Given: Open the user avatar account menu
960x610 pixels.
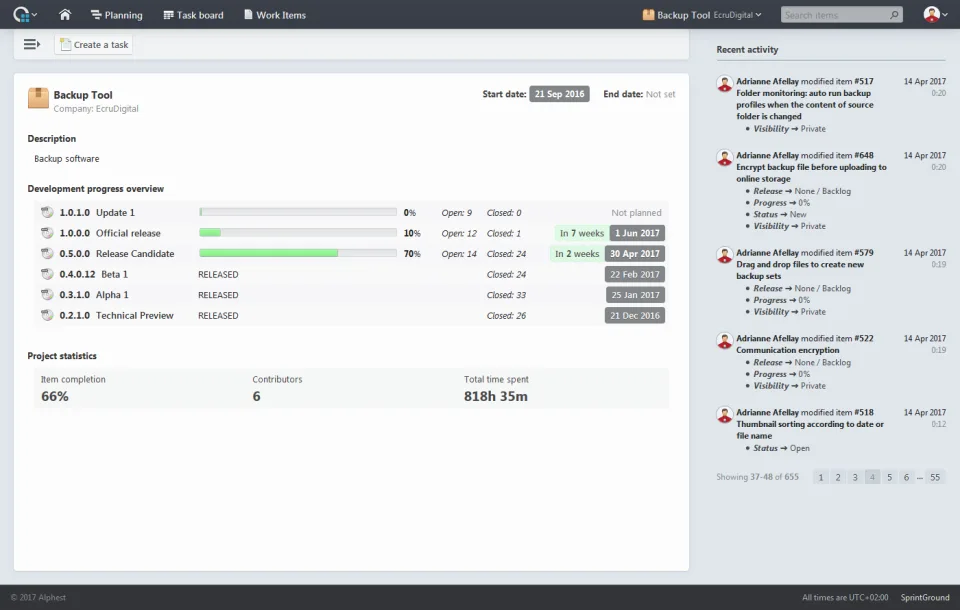Looking at the screenshot, I should 935,15.
